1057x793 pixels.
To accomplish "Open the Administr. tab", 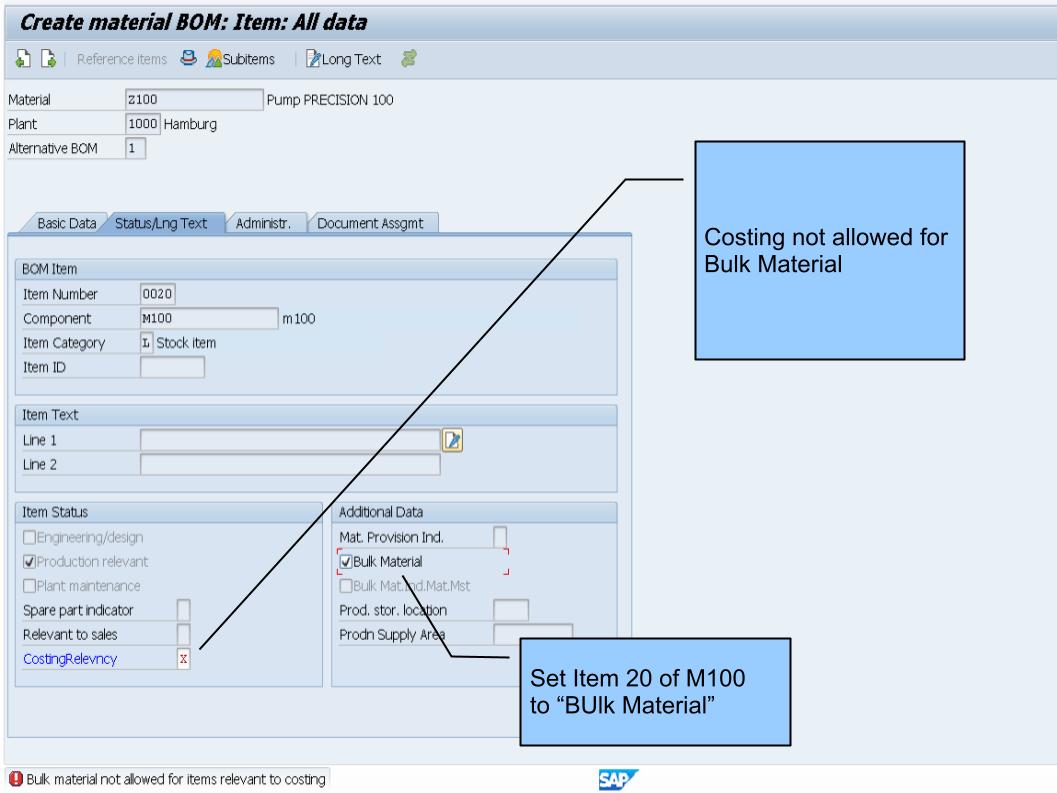I will (263, 223).
